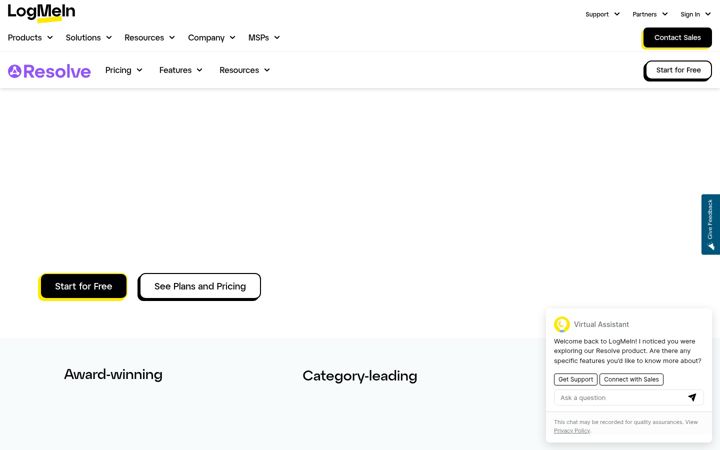Expand the Pricing dropdown chevron

[139, 70]
